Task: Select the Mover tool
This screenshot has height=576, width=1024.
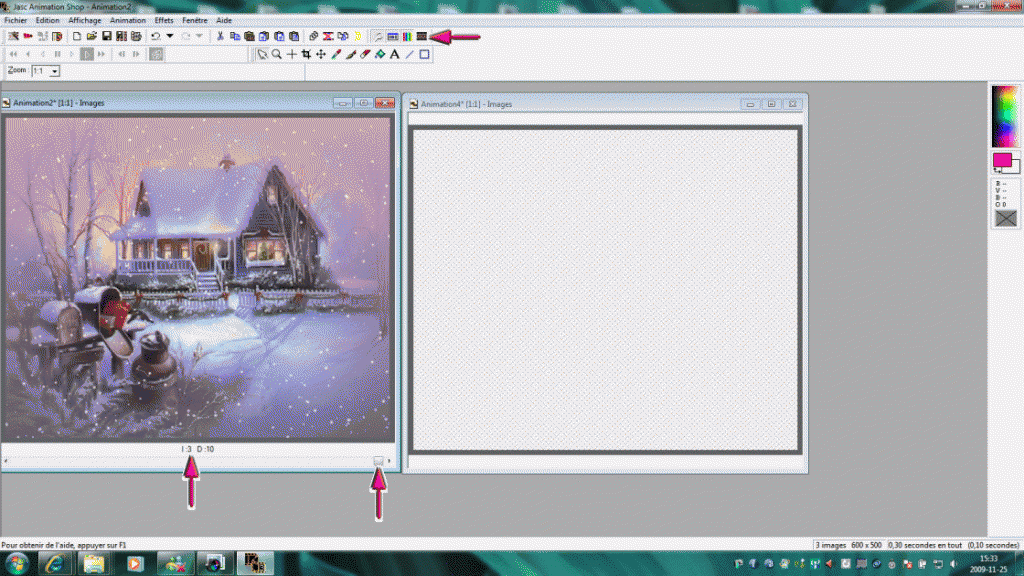Action: coord(321,55)
